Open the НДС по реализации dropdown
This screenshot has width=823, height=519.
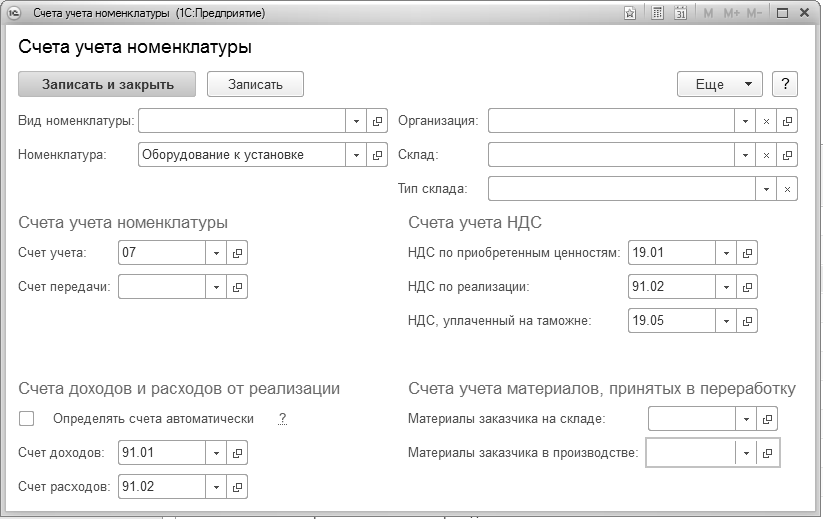tap(726, 286)
